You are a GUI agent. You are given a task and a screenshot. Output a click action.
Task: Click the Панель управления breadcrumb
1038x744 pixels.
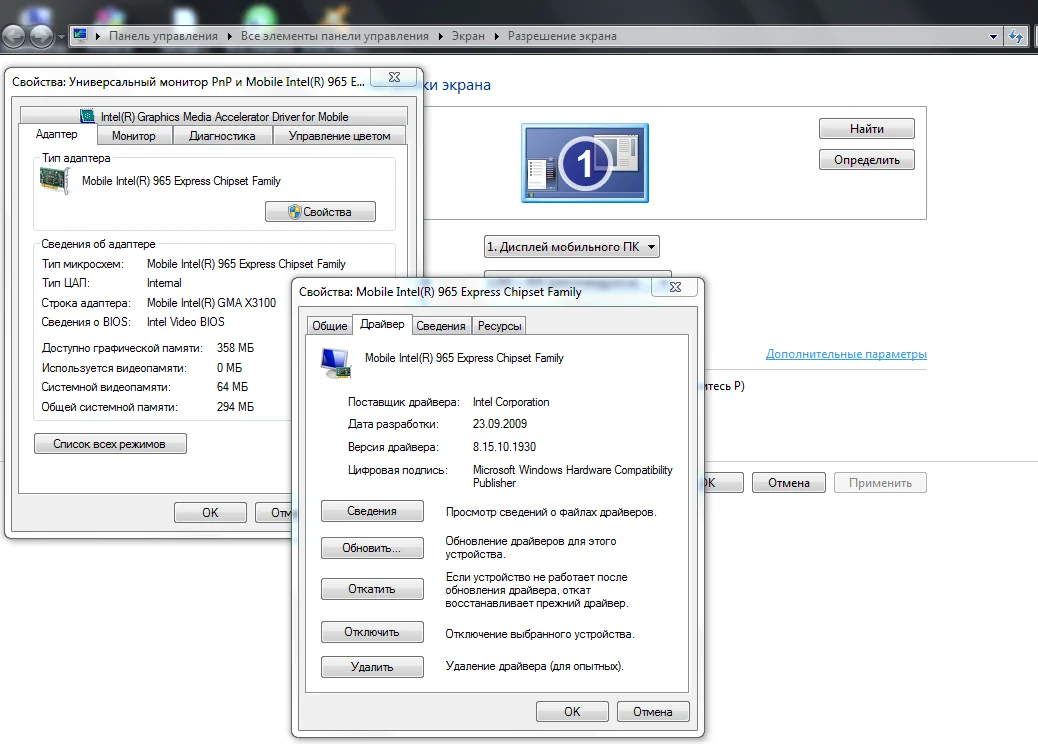[164, 36]
